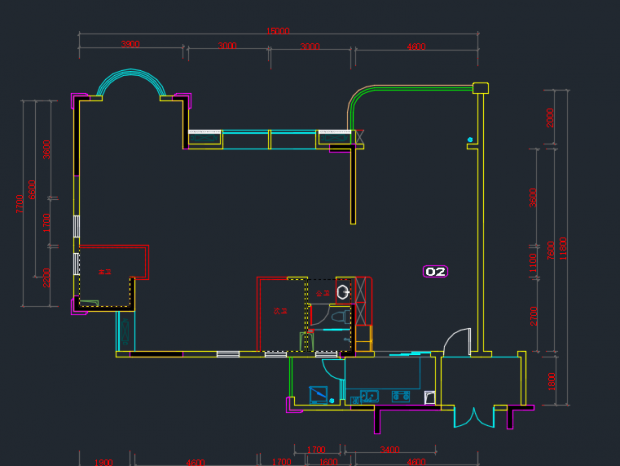The image size is (620, 466).
Task: Click the 11800 vertical dimension text
Action: point(564,250)
